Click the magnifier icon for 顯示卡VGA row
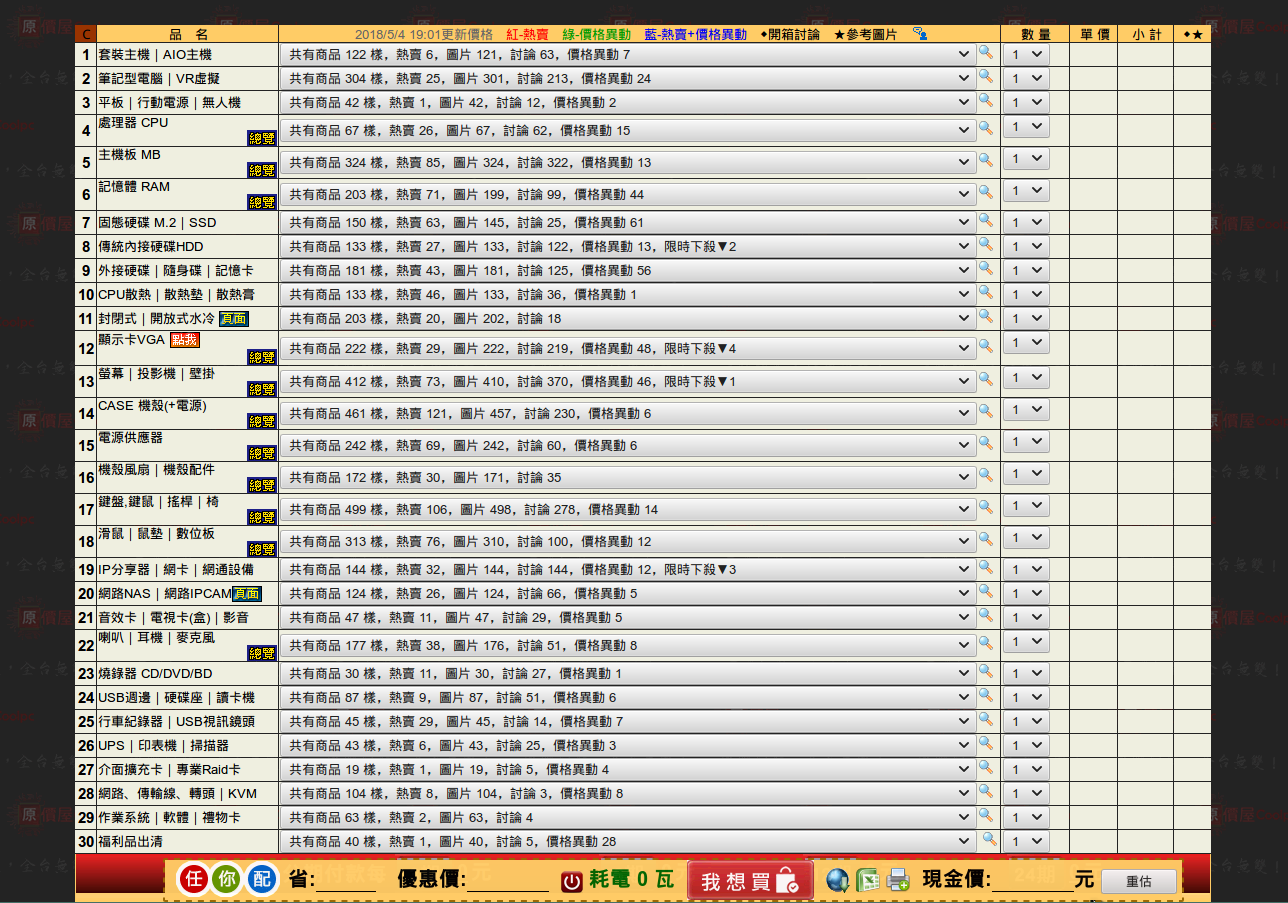 (x=985, y=346)
